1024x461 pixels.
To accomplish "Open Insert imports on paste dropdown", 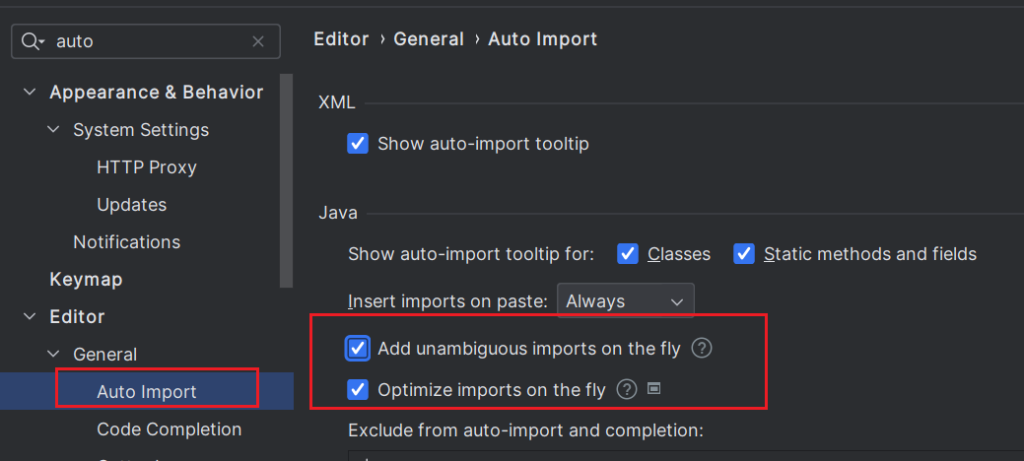I will (x=625, y=301).
